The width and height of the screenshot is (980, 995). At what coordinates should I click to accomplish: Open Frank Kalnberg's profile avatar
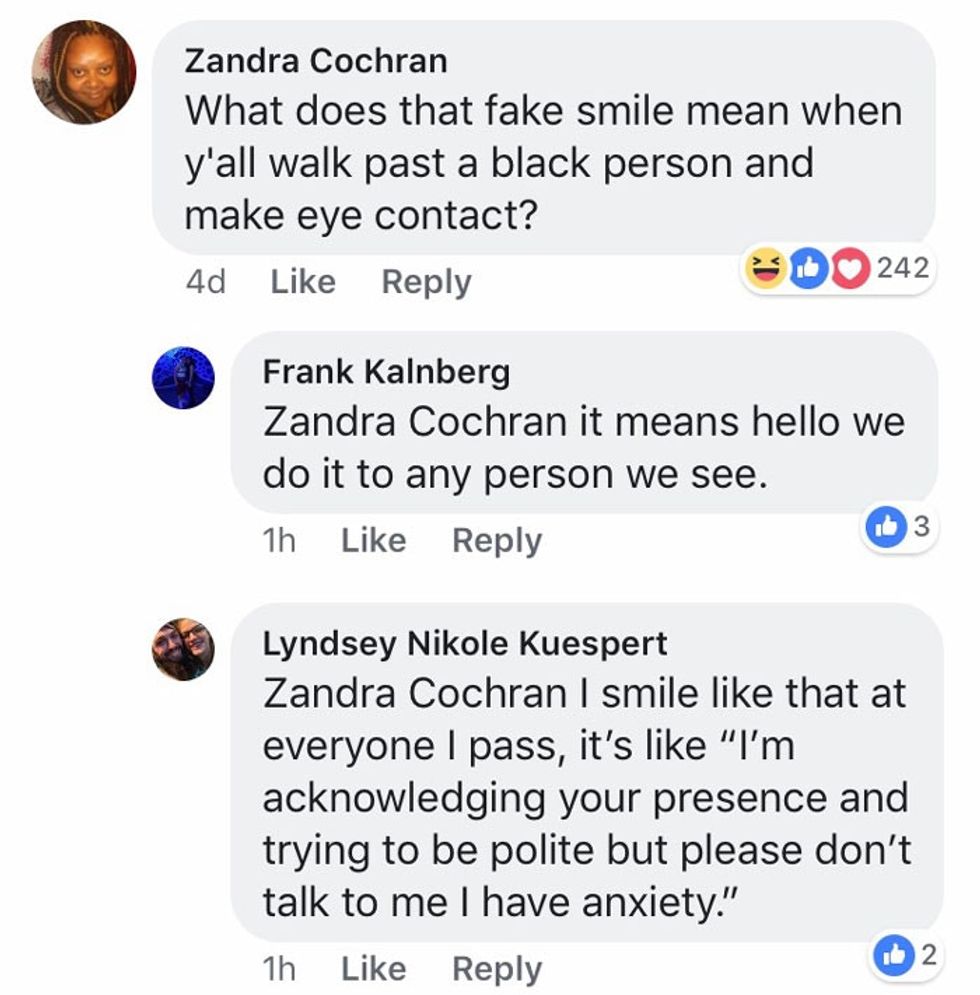coord(184,379)
